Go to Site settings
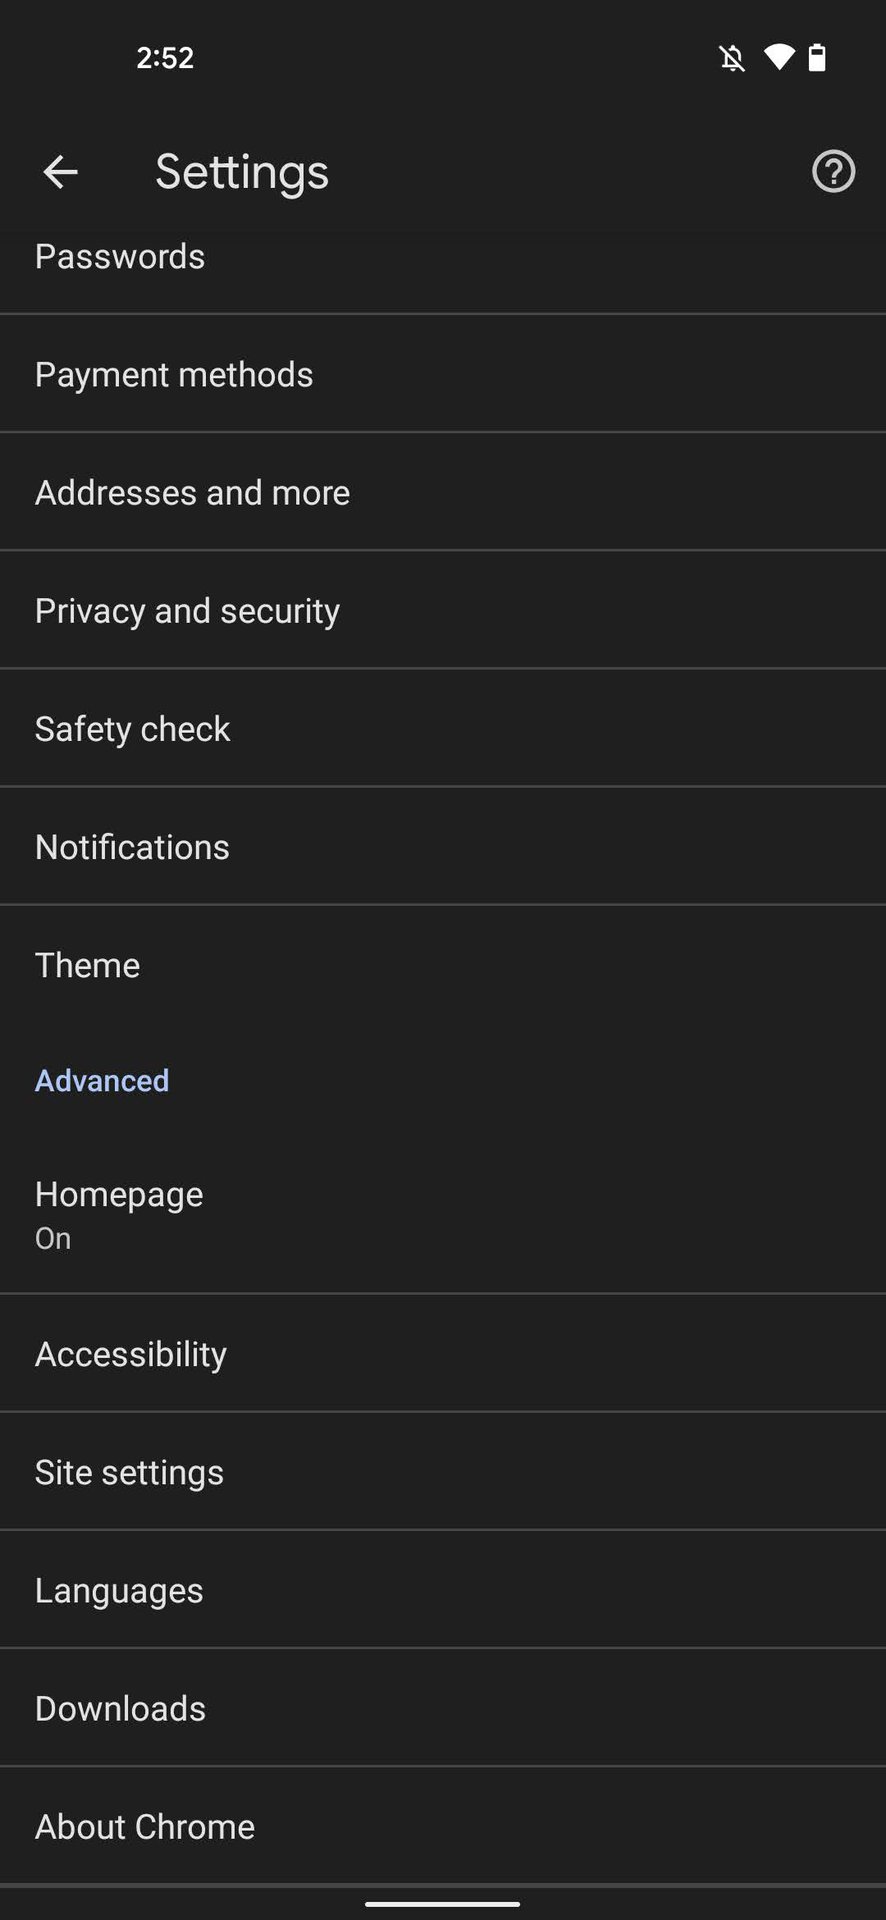886x1920 pixels. click(129, 1472)
